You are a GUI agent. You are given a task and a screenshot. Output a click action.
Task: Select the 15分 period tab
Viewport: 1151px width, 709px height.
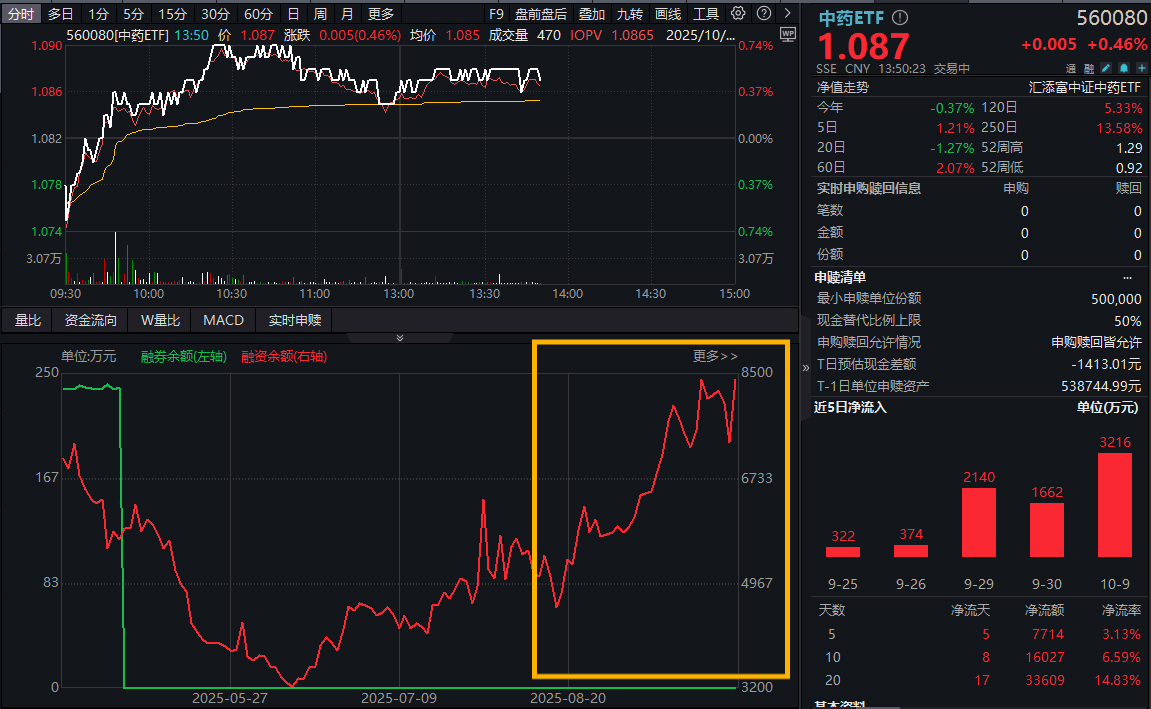click(173, 14)
